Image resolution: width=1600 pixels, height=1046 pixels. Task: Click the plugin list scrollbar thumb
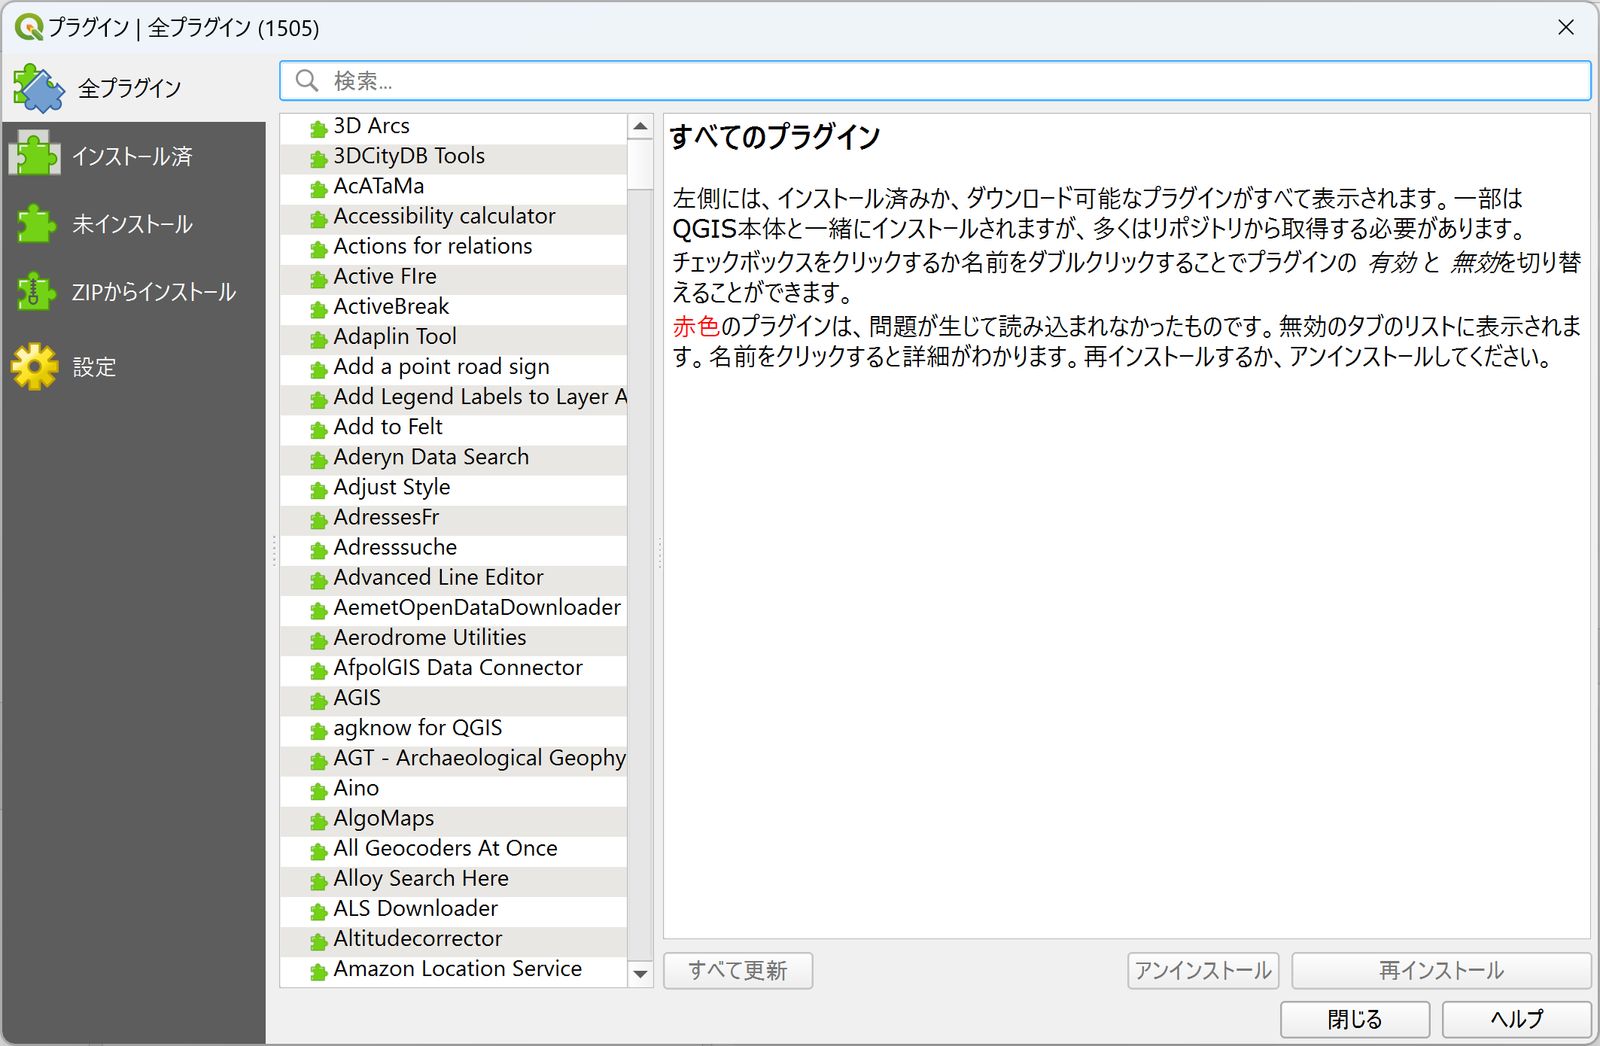(640, 164)
